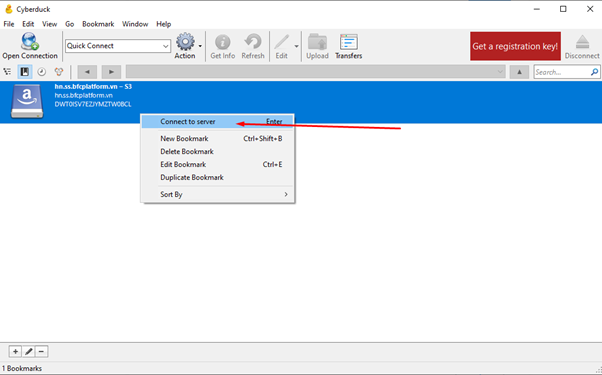Screen dimensions: 602x375
Task: Click the Get Info toolbar icon
Action: tap(223, 42)
